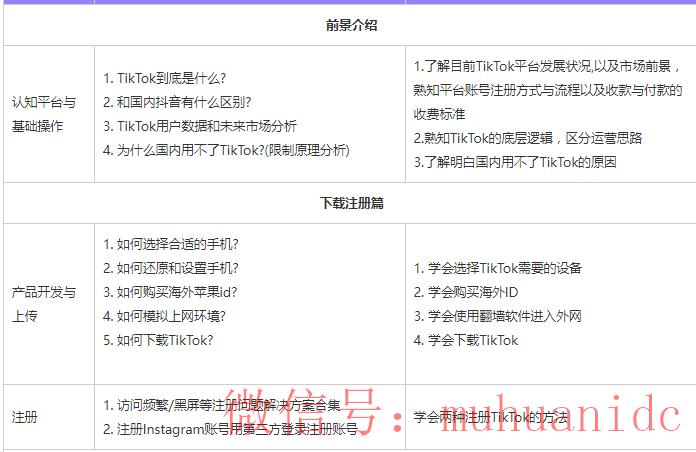Click the 收费标准 text

[439, 115]
